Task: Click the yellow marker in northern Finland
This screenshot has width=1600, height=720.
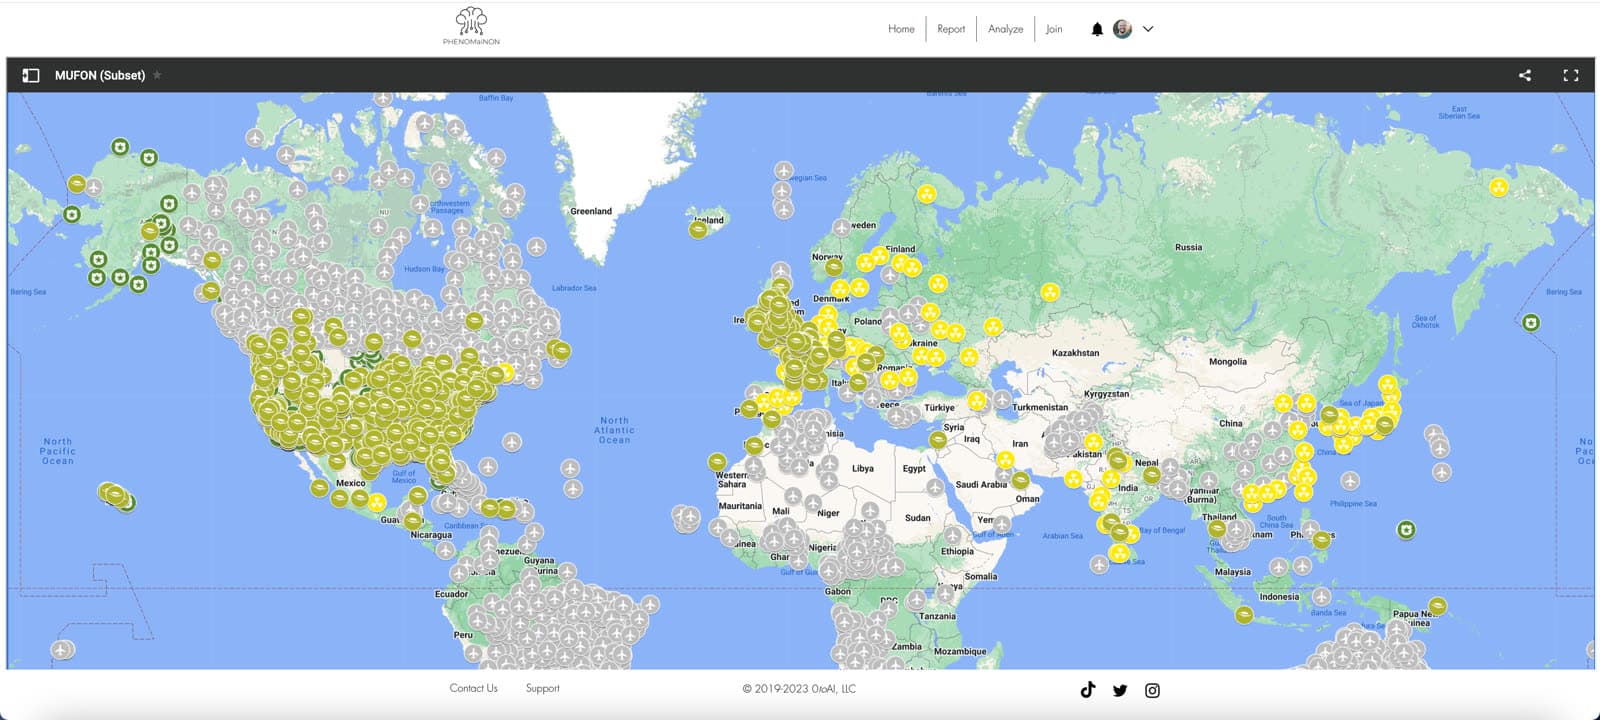Action: pyautogui.click(x=927, y=194)
